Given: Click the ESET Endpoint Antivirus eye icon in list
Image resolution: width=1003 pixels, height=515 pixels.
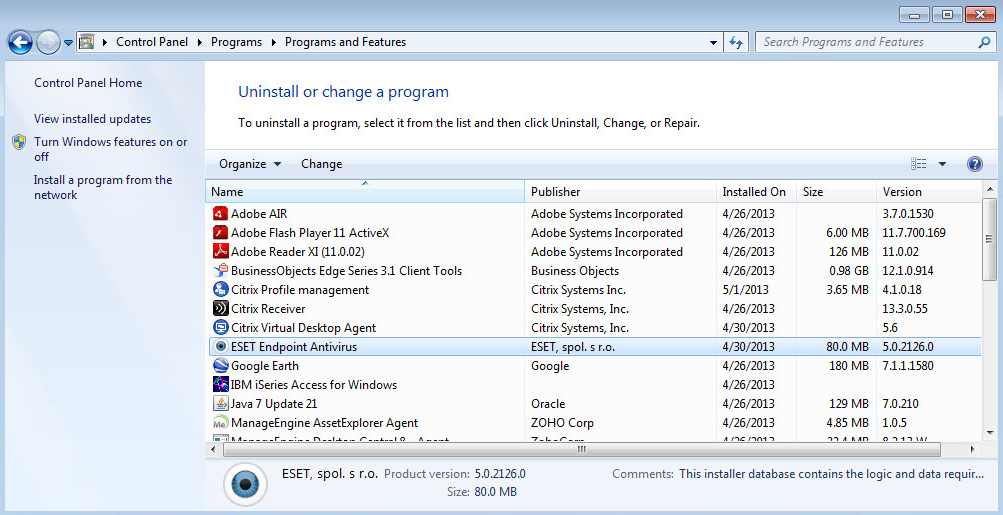Looking at the screenshot, I should (221, 347).
